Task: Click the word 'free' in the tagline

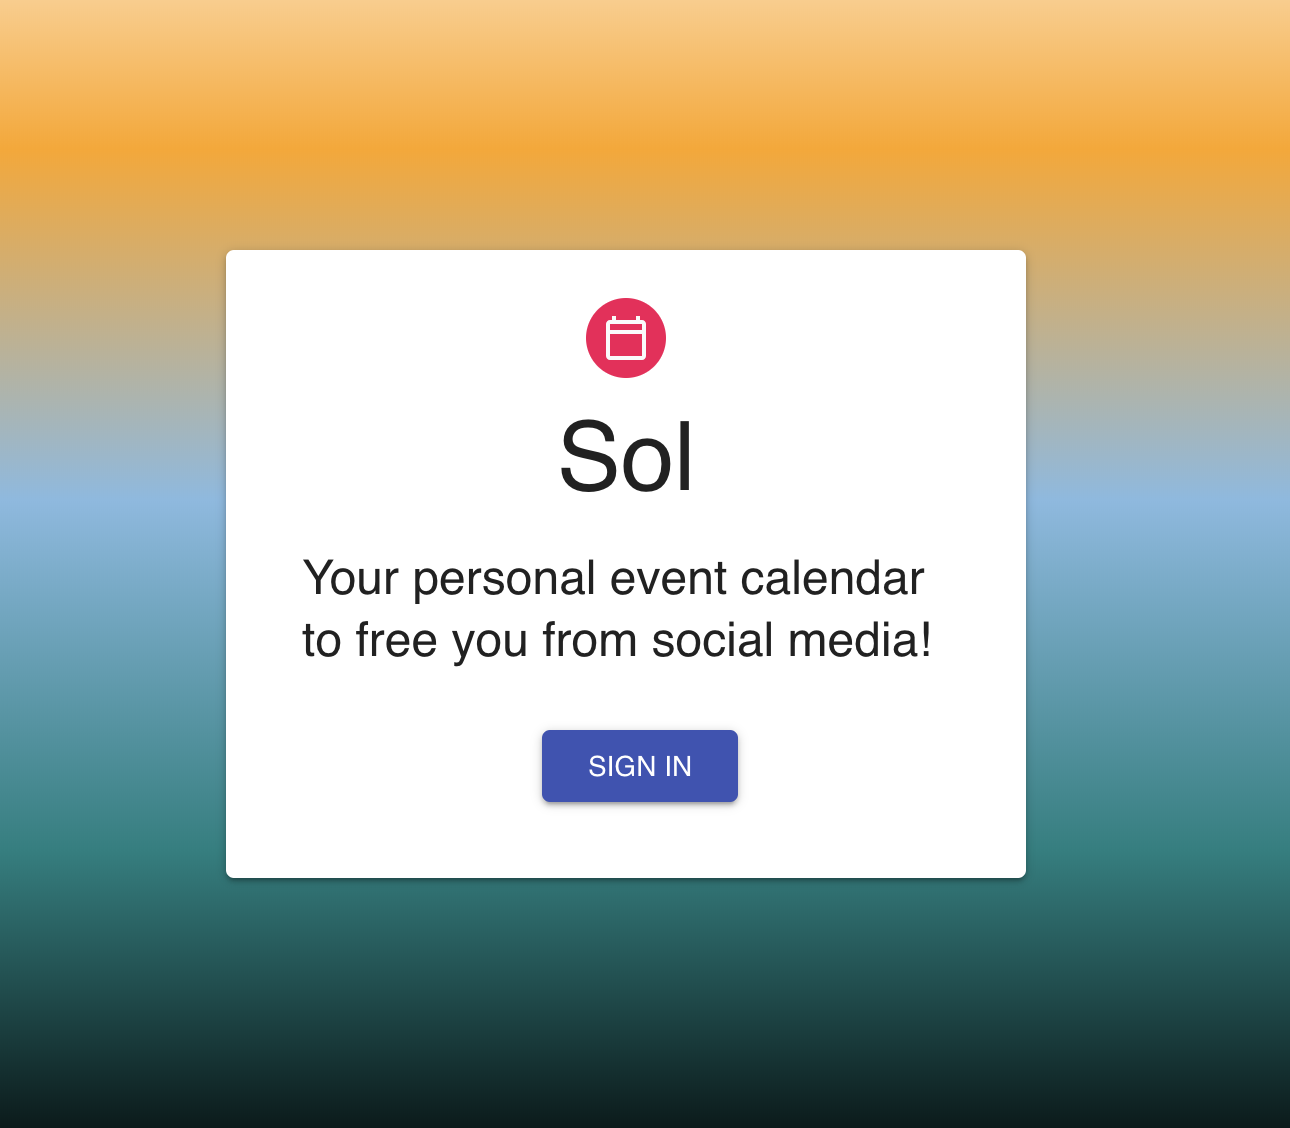Action: [x=396, y=640]
